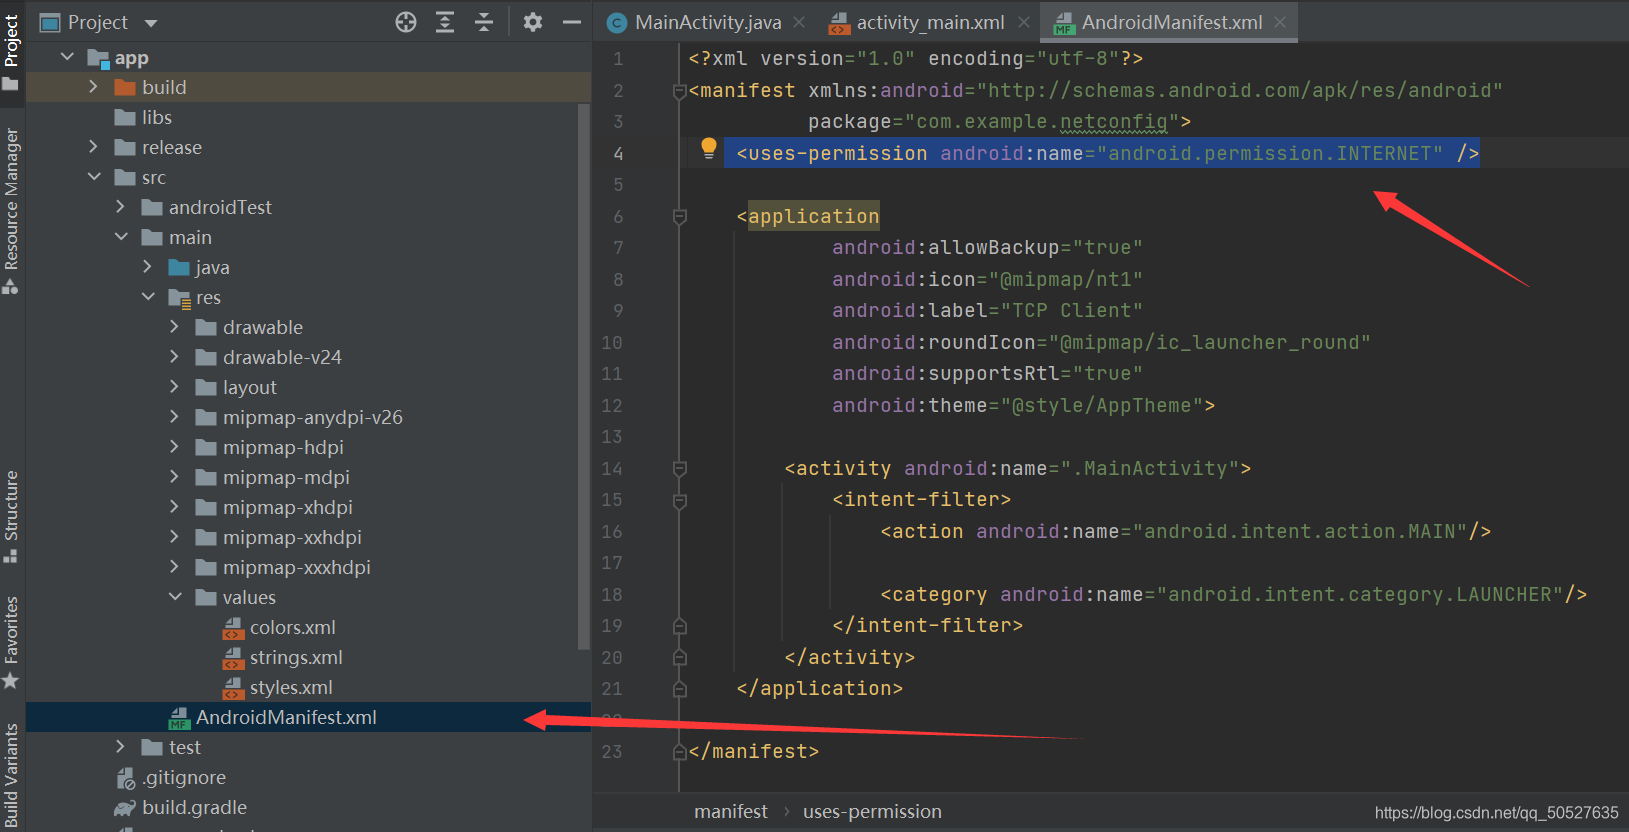
Task: Switch to activity_main.xml editor tab
Action: [930, 22]
